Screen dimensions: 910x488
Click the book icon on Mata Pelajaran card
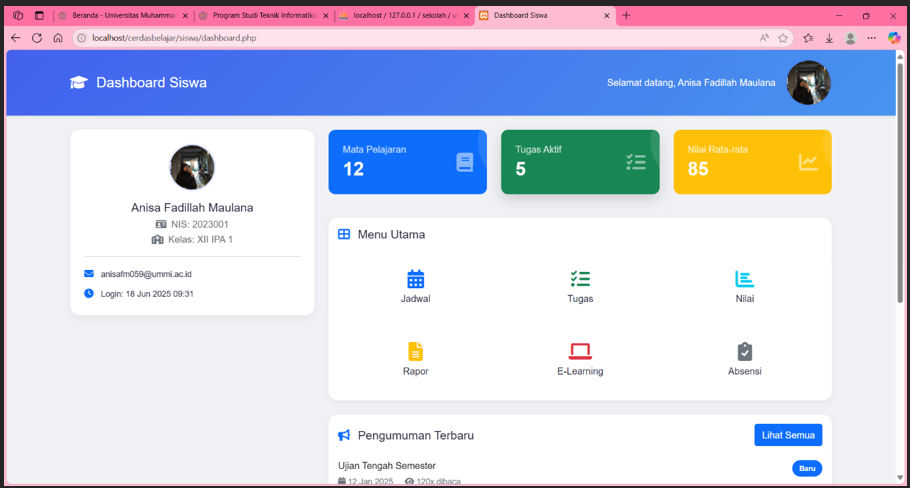coord(464,162)
